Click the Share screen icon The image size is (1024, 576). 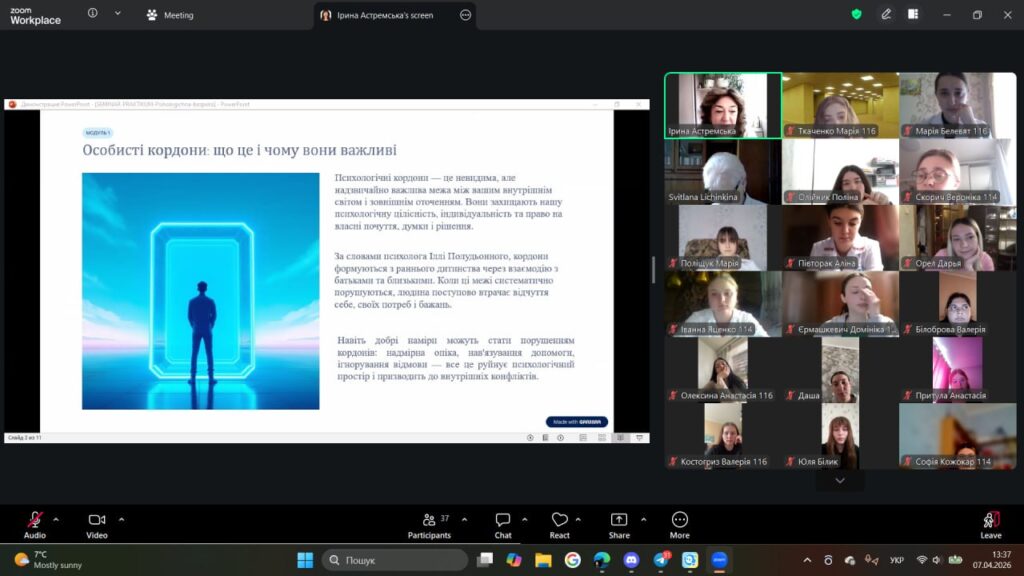(619, 520)
